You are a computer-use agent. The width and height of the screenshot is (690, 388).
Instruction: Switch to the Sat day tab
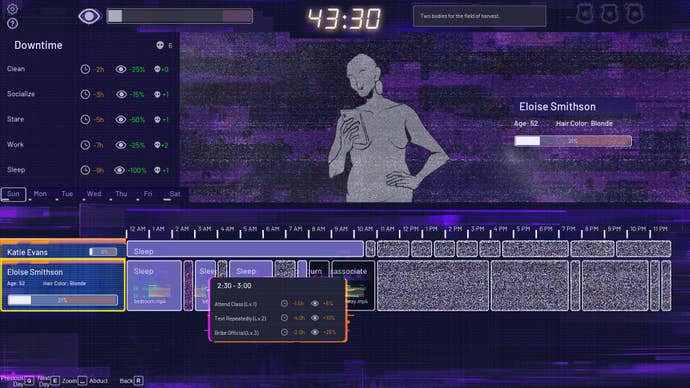(175, 194)
